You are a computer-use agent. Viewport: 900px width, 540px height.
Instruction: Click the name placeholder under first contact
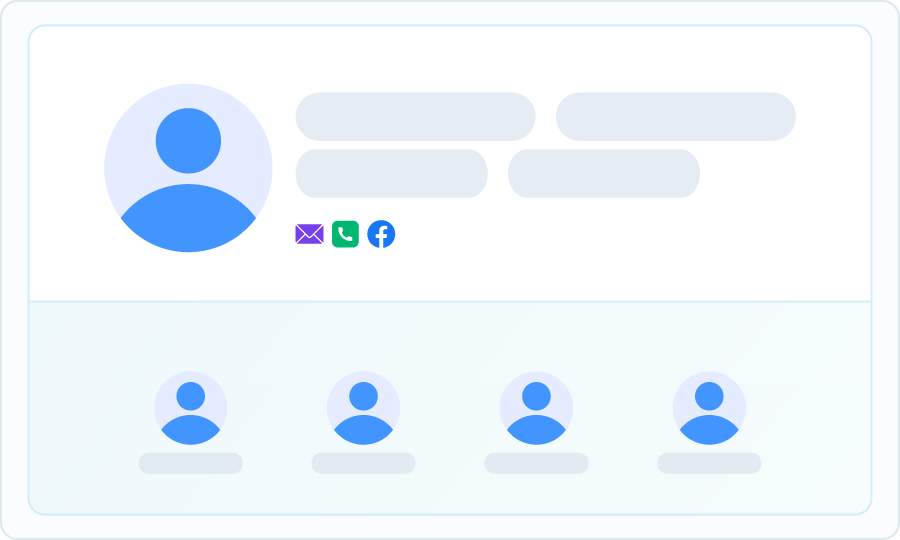pyautogui.click(x=191, y=463)
